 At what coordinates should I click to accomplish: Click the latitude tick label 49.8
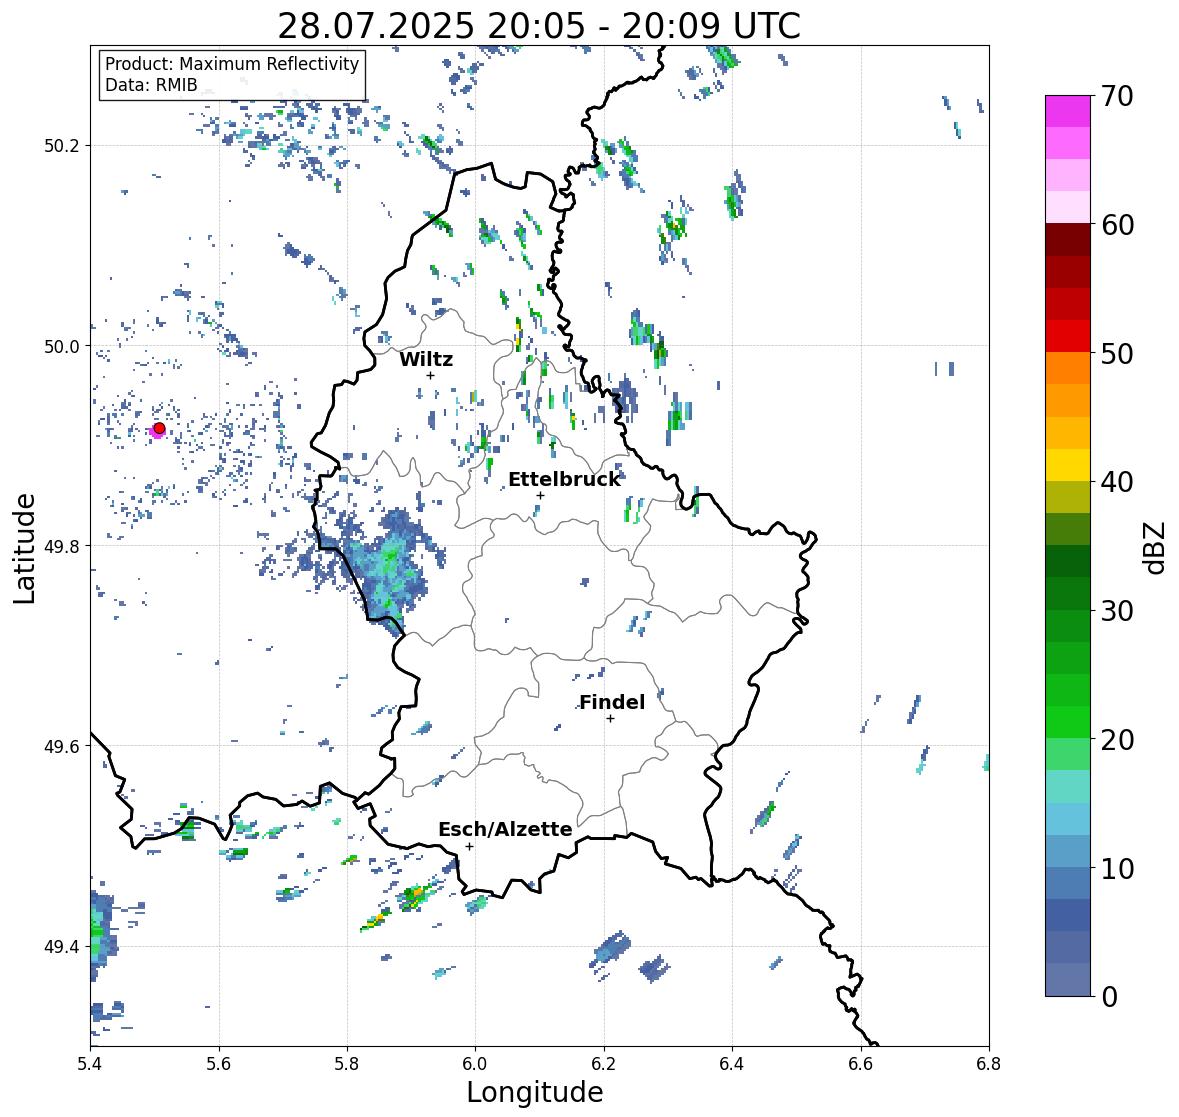coord(62,546)
